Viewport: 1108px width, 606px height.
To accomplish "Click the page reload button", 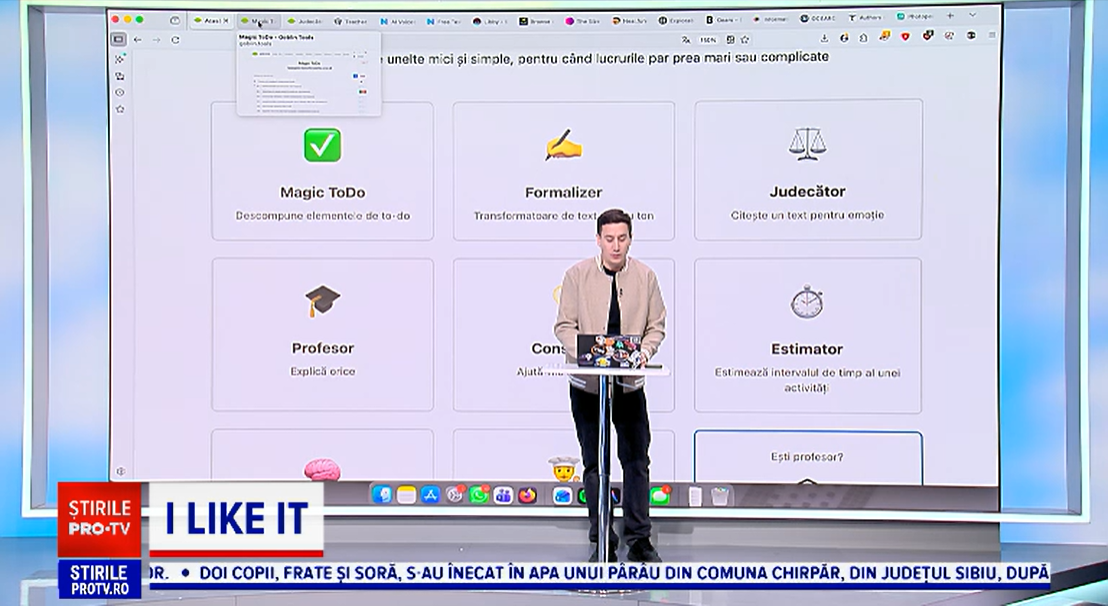I will pos(176,37).
